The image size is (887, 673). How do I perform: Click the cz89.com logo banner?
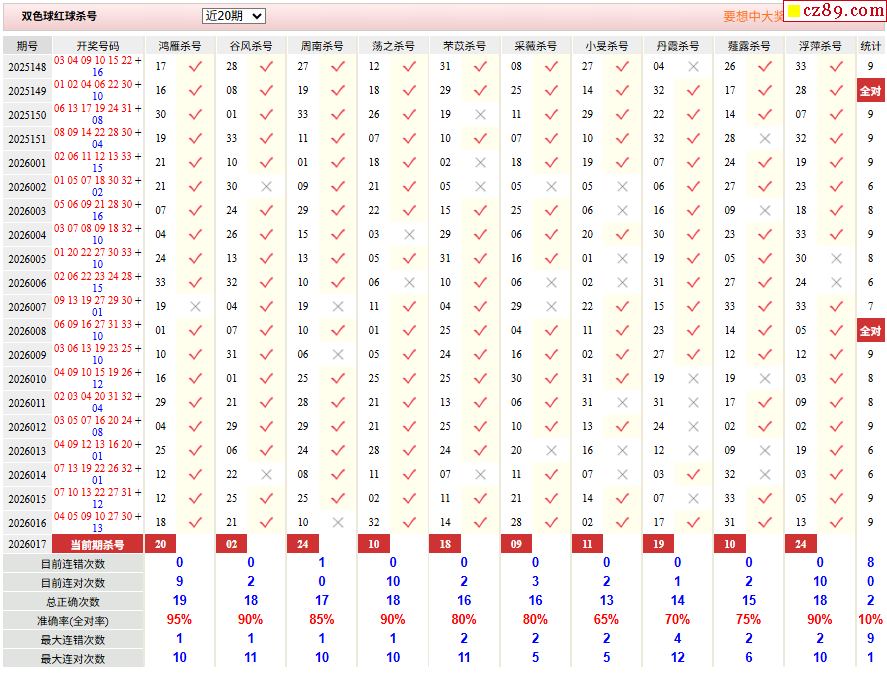pos(835,11)
